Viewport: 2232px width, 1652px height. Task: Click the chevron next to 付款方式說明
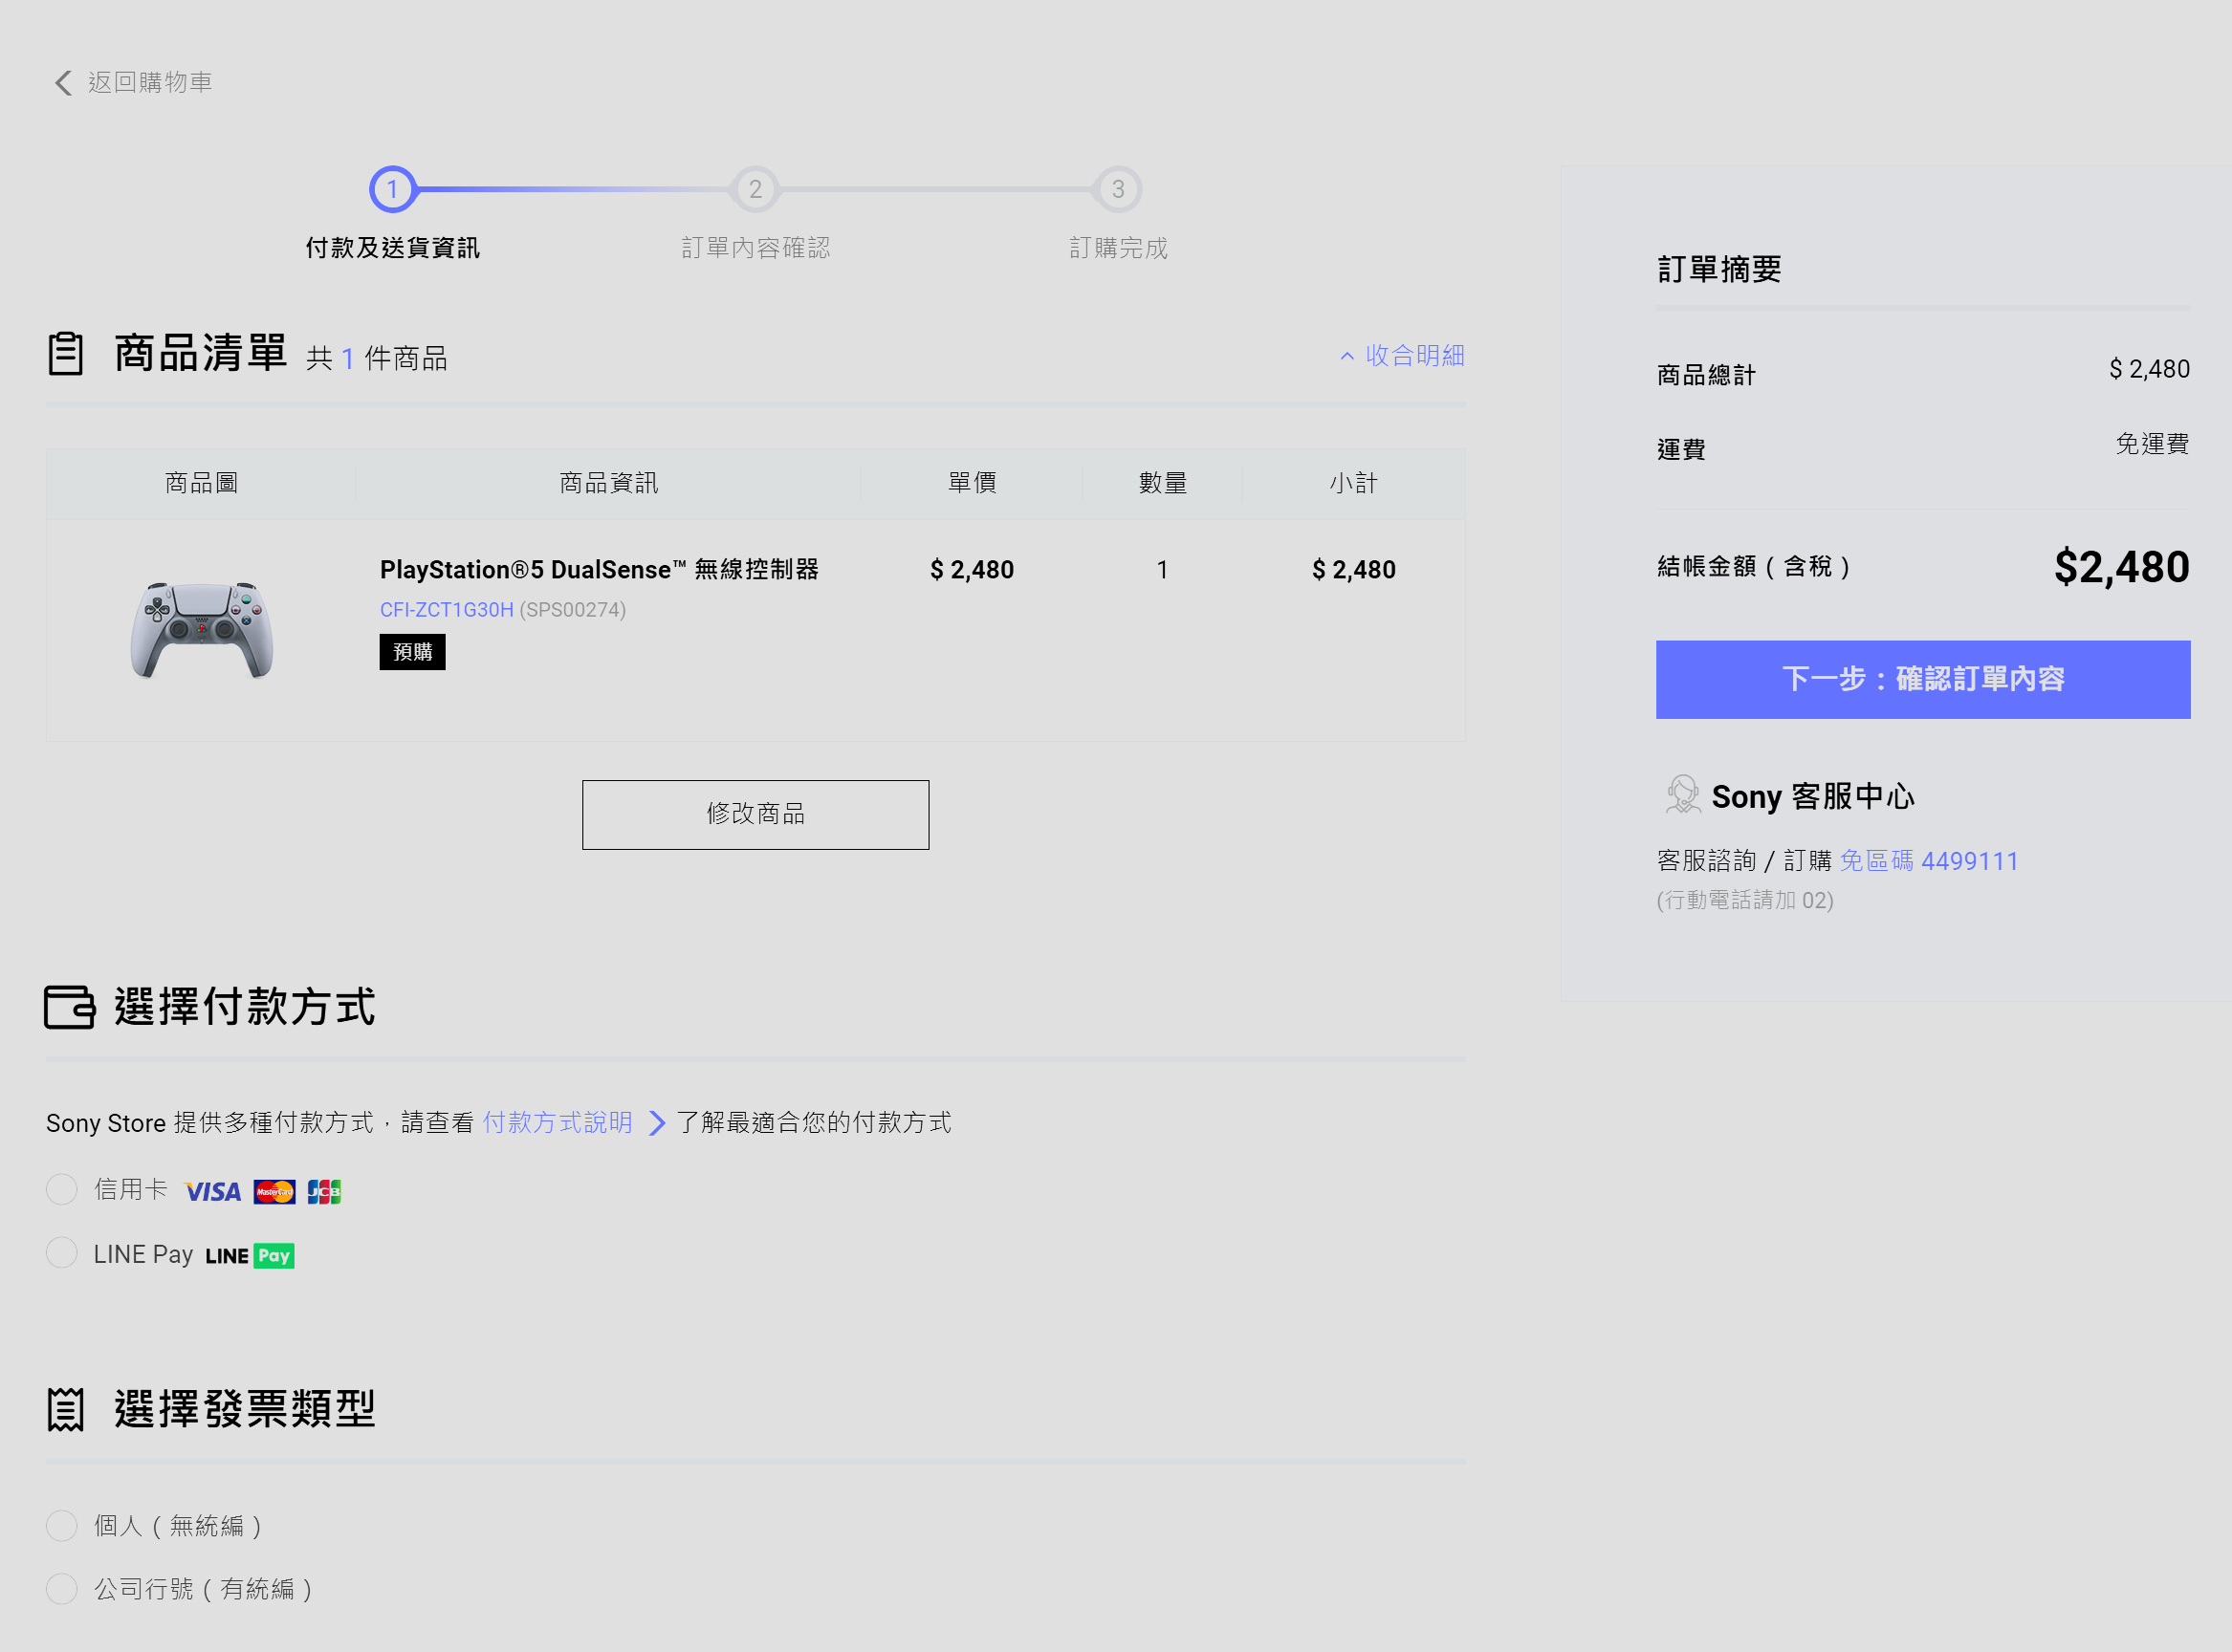coord(657,1123)
